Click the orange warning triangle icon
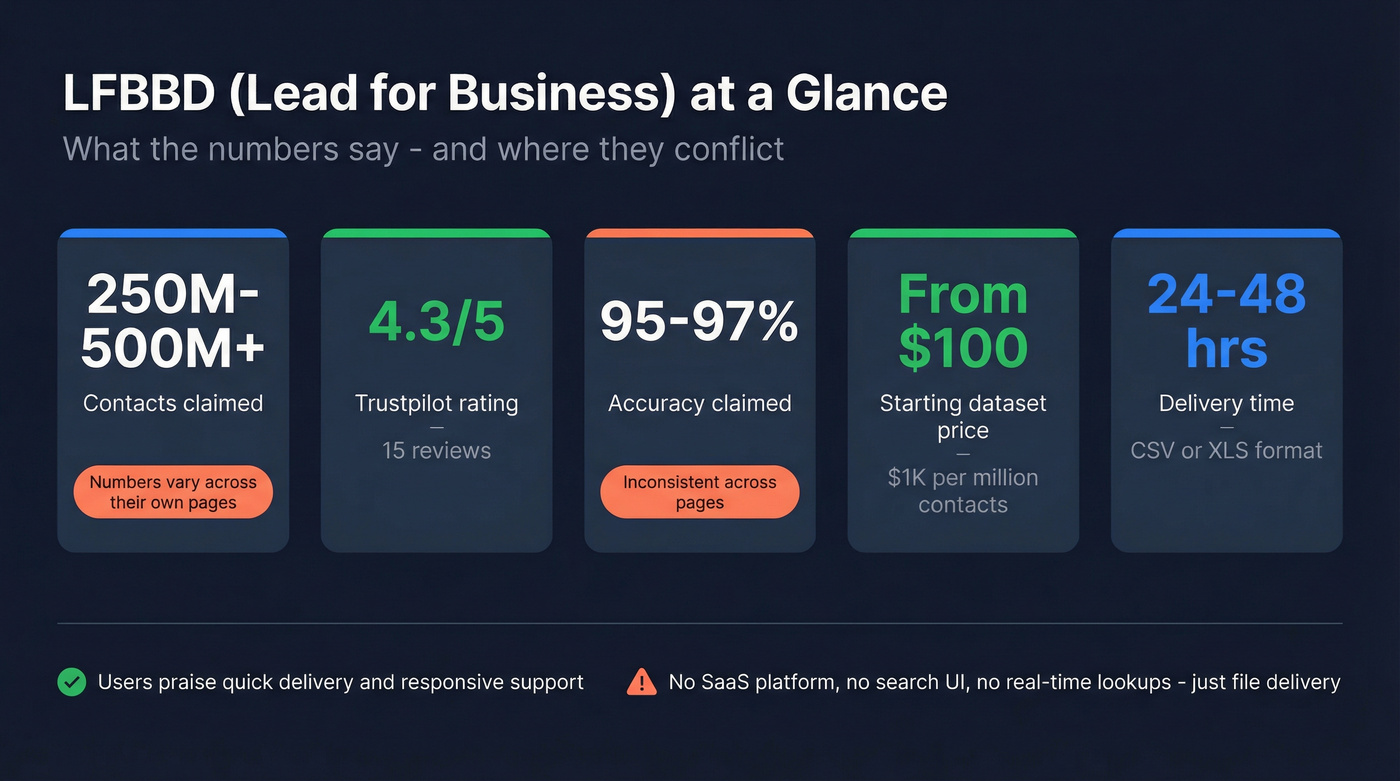 (640, 682)
